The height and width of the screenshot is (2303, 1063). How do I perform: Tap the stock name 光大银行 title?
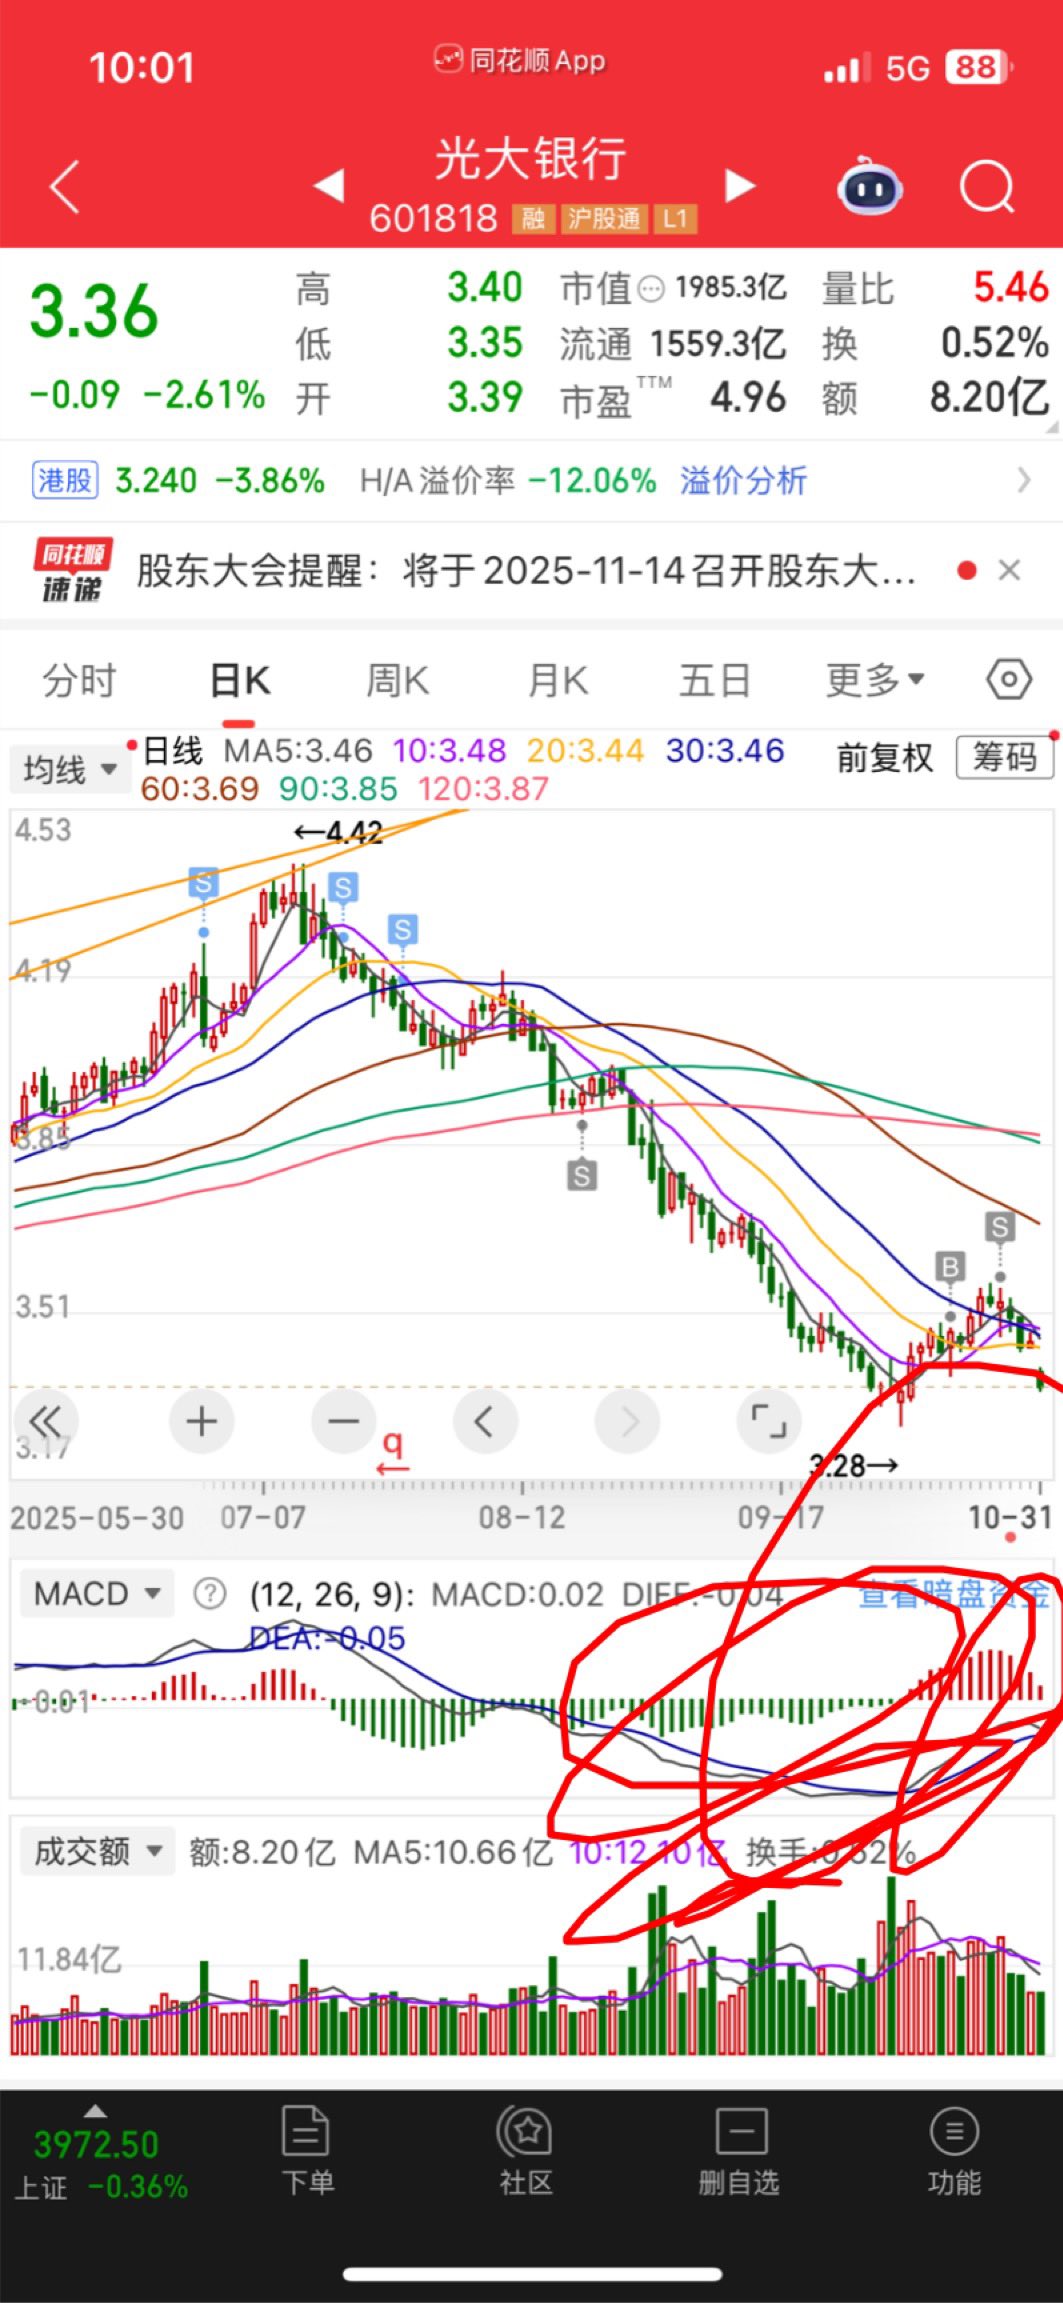tap(530, 158)
